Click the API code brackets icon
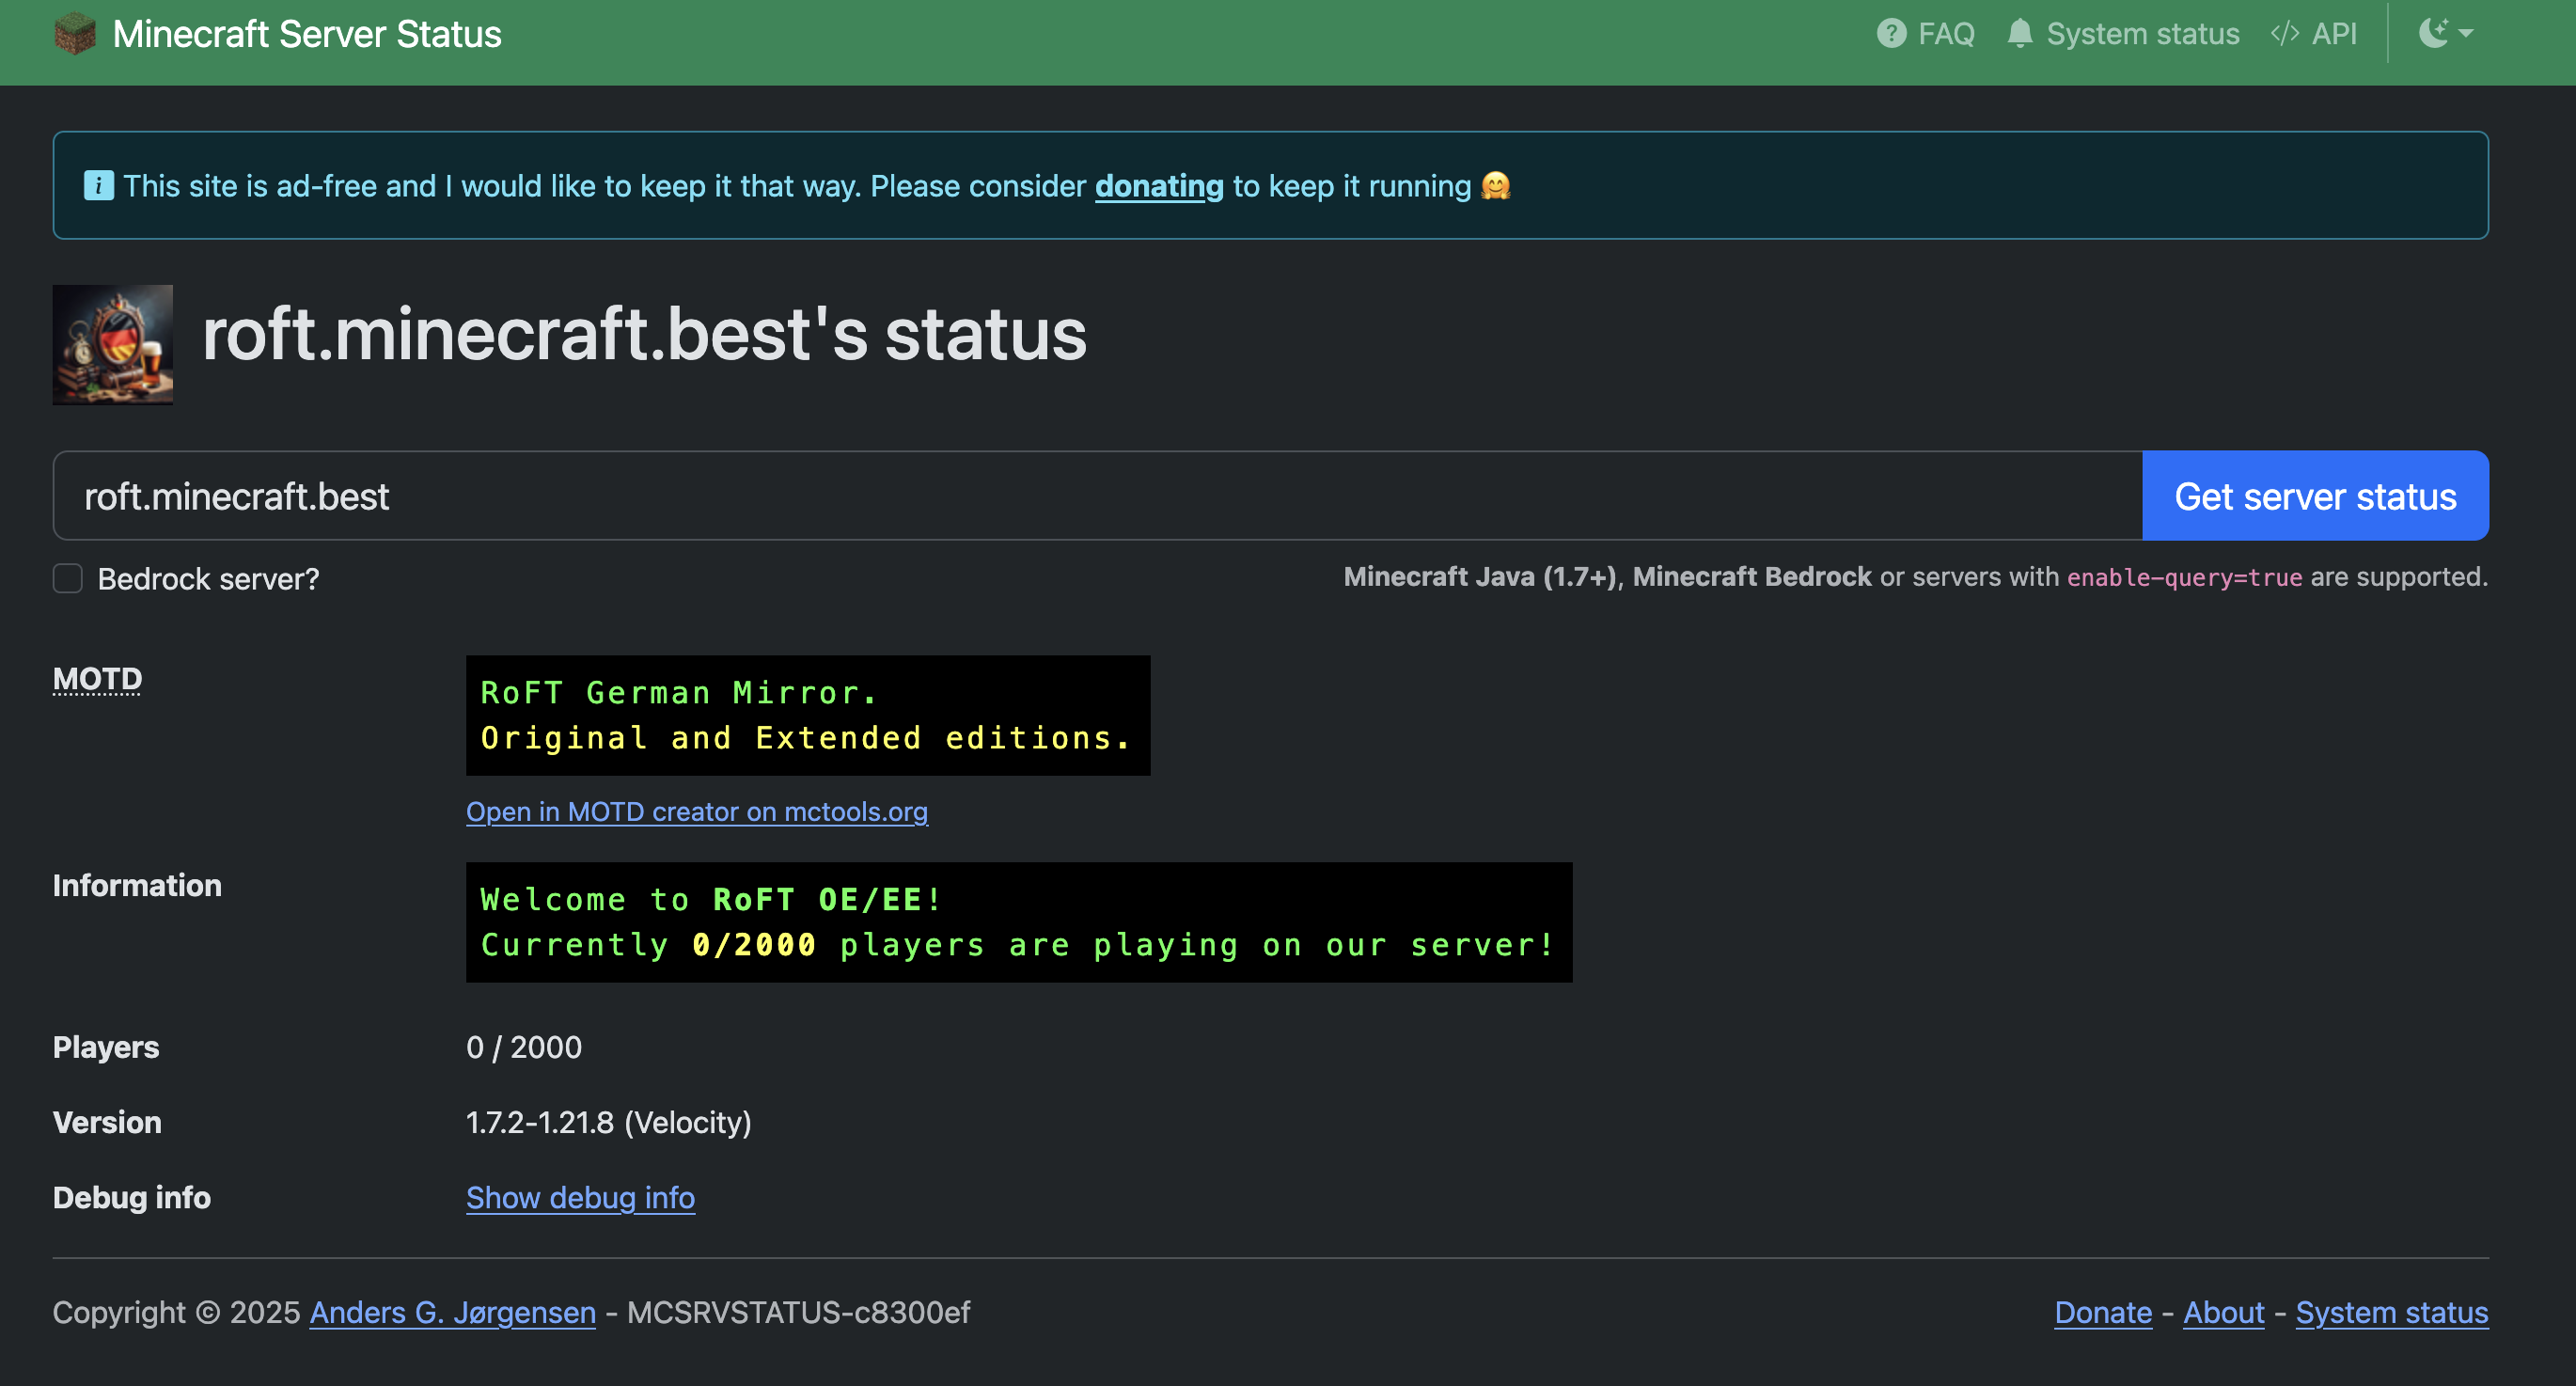The height and width of the screenshot is (1386, 2576). (x=2285, y=34)
